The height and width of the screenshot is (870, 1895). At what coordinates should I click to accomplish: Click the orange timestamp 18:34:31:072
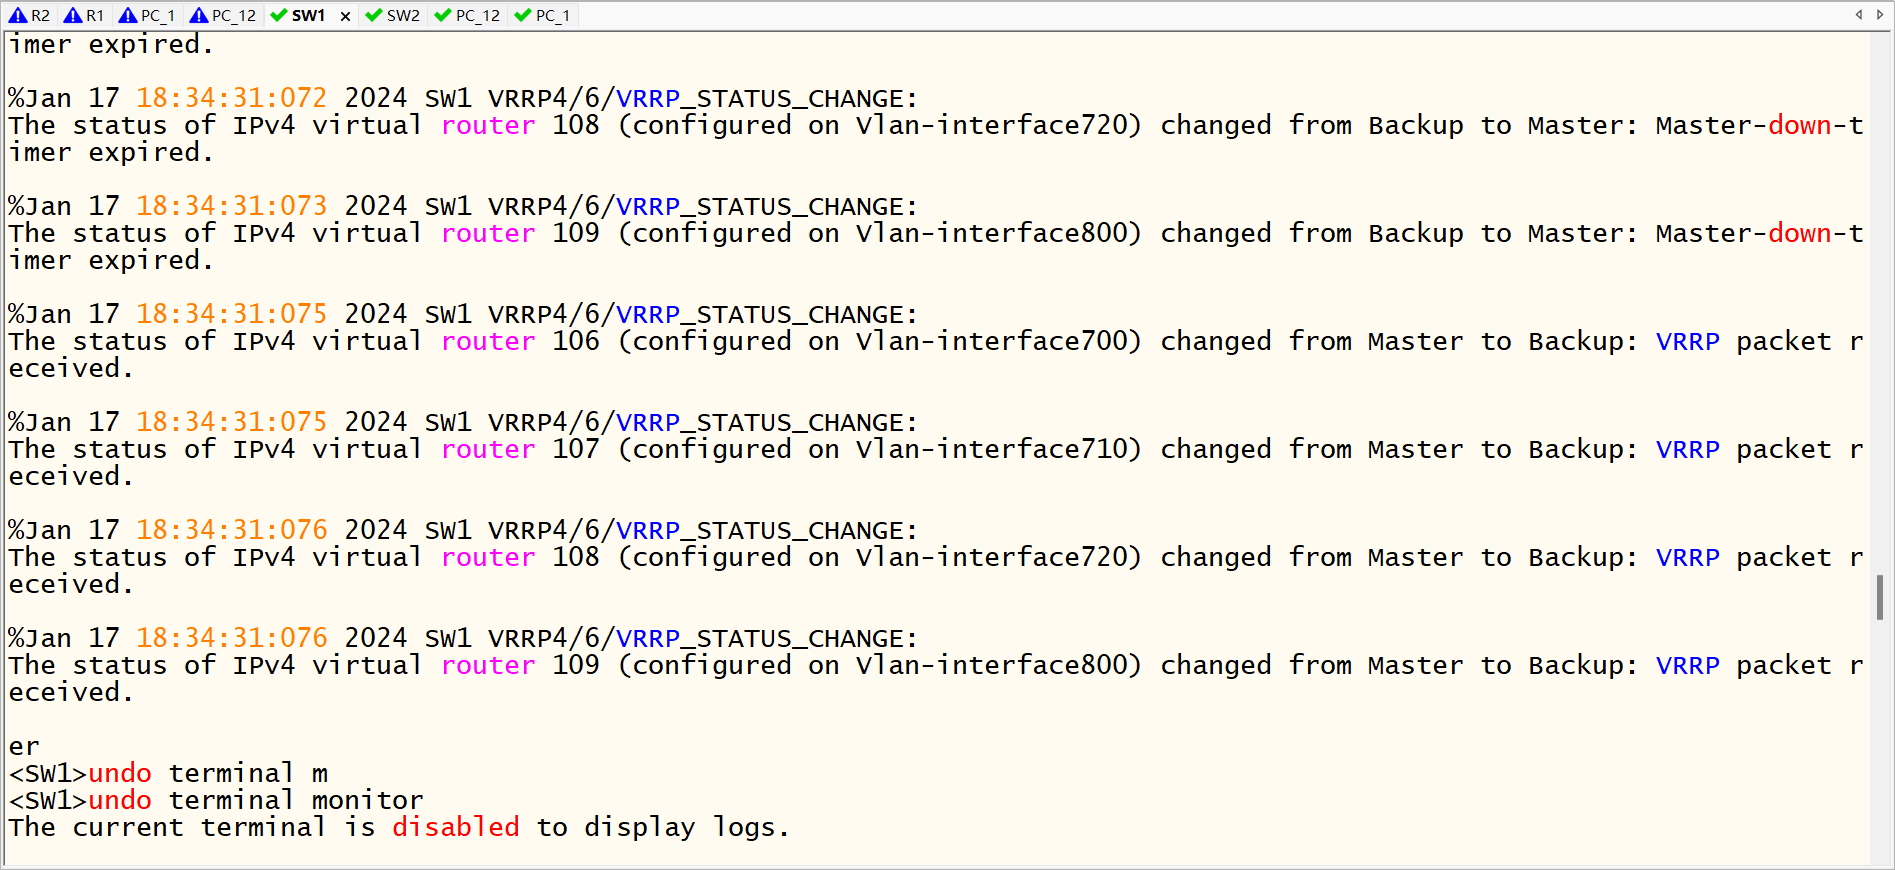(231, 98)
